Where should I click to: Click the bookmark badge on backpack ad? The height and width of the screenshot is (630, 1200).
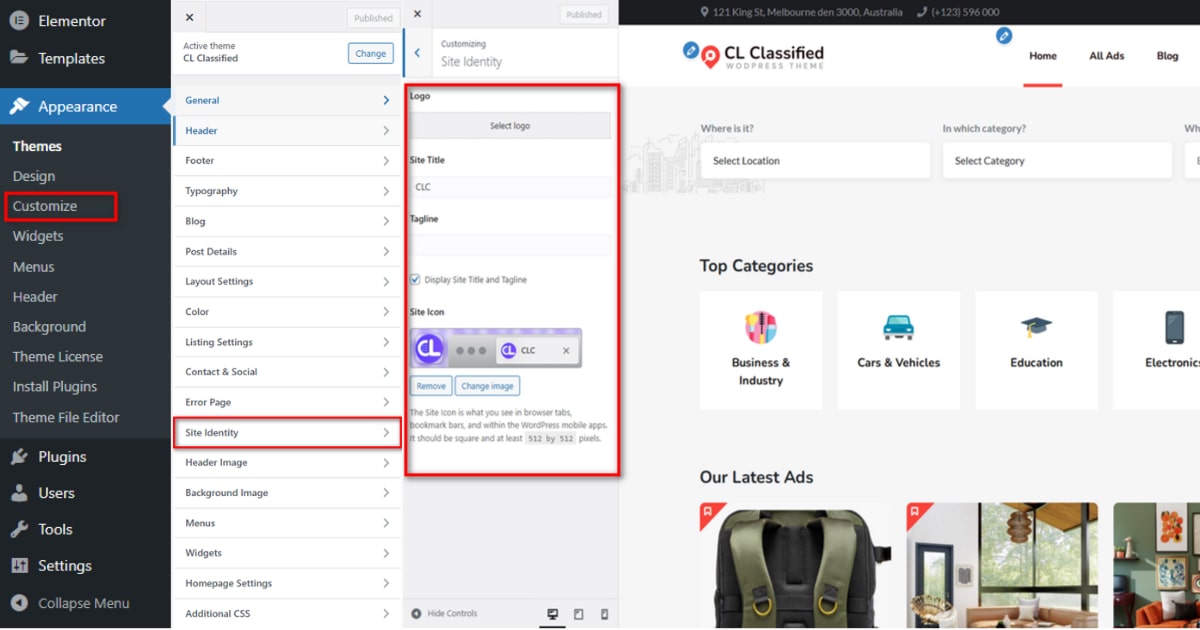708,511
